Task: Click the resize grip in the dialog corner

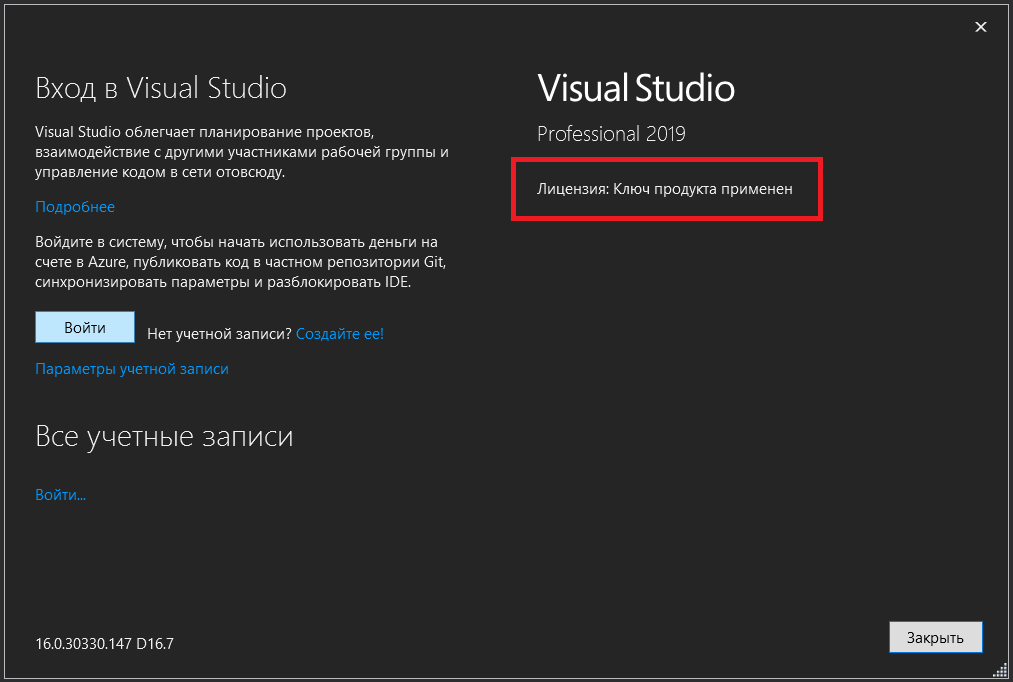Action: point(999,670)
